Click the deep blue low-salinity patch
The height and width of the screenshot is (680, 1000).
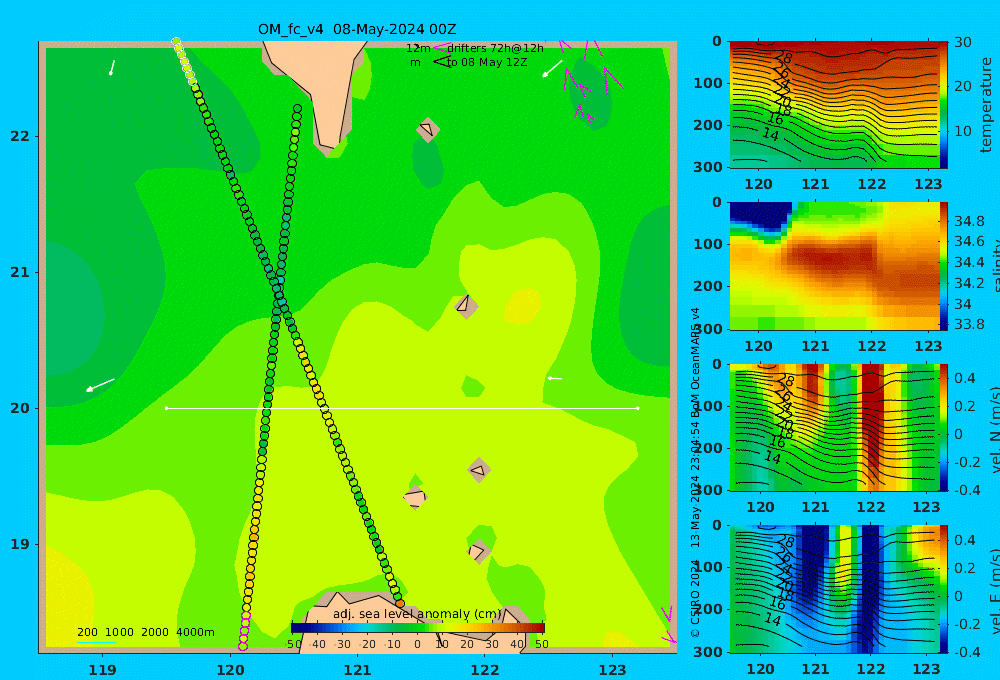tap(759, 216)
